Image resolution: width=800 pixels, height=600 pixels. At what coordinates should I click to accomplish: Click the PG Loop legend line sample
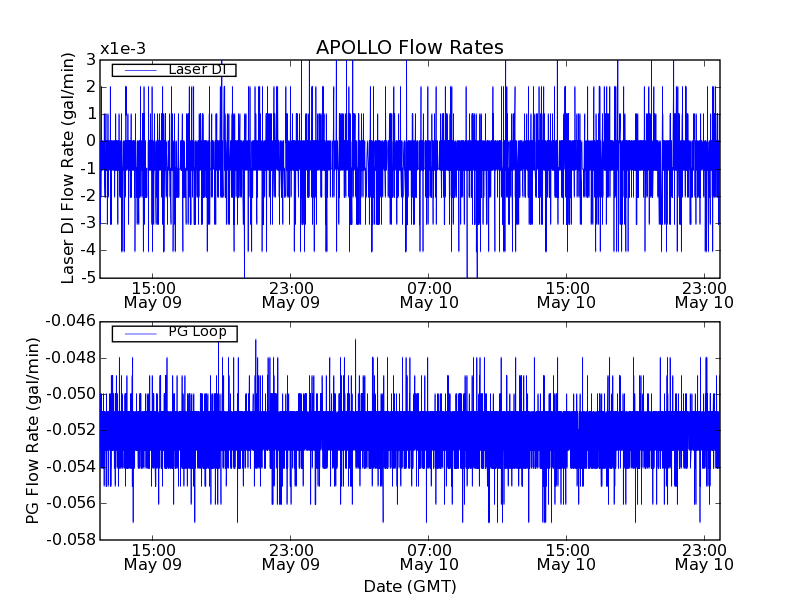139,333
